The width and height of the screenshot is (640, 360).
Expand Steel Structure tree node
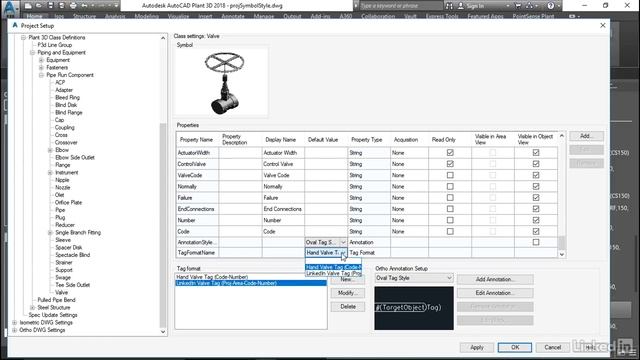pos(32,308)
